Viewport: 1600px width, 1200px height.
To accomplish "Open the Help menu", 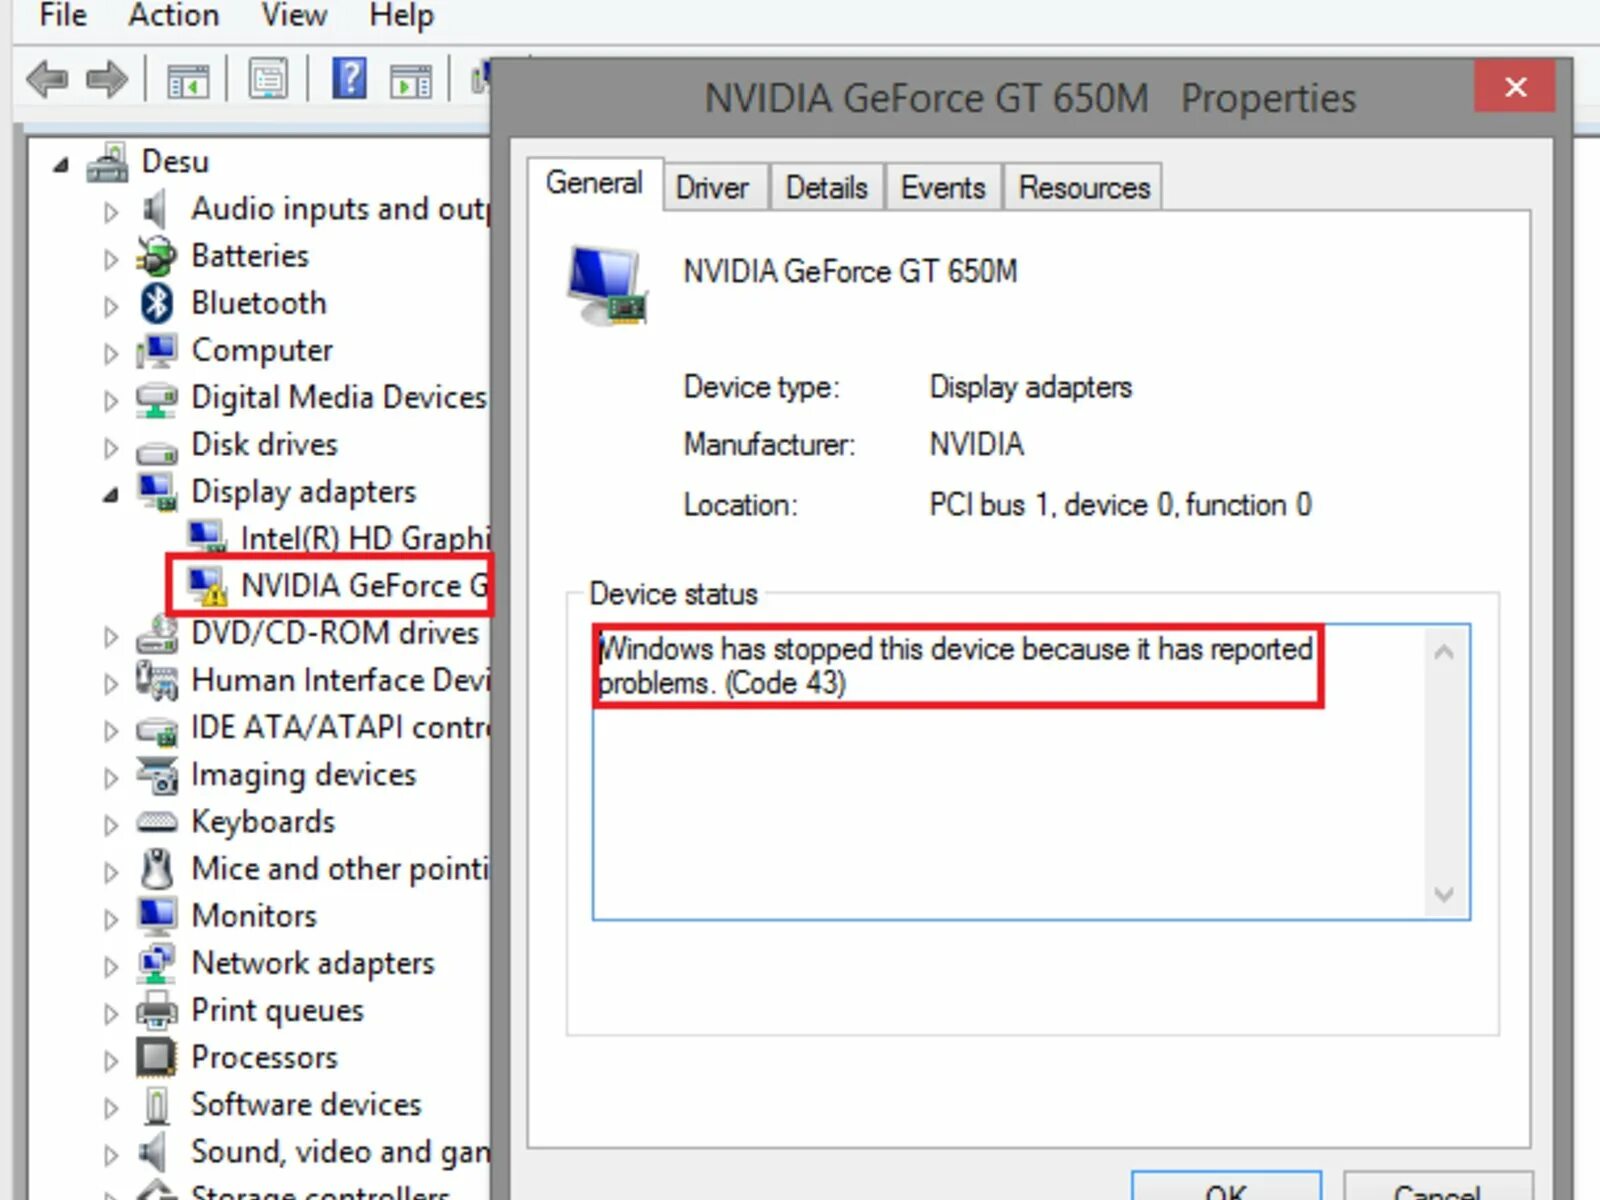I will [401, 15].
